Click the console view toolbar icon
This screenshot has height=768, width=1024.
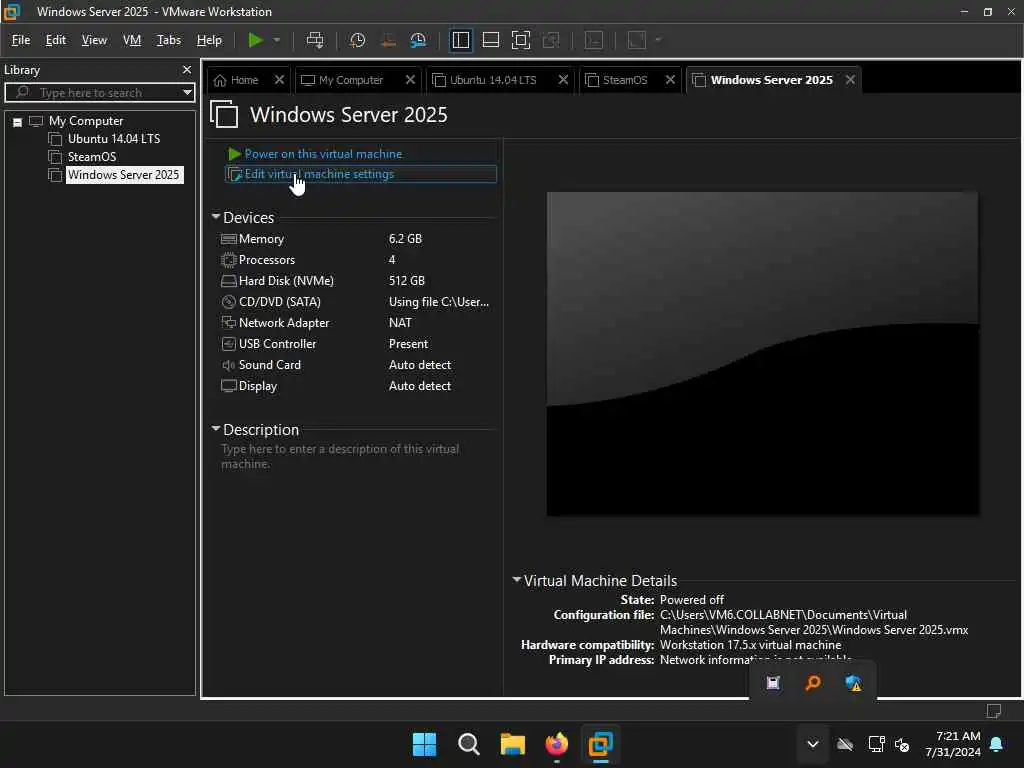click(594, 40)
